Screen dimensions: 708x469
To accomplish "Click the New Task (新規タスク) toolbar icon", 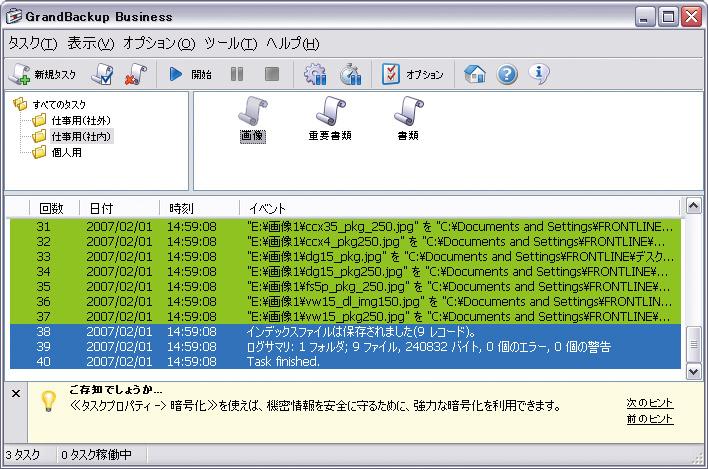I will click(20, 74).
